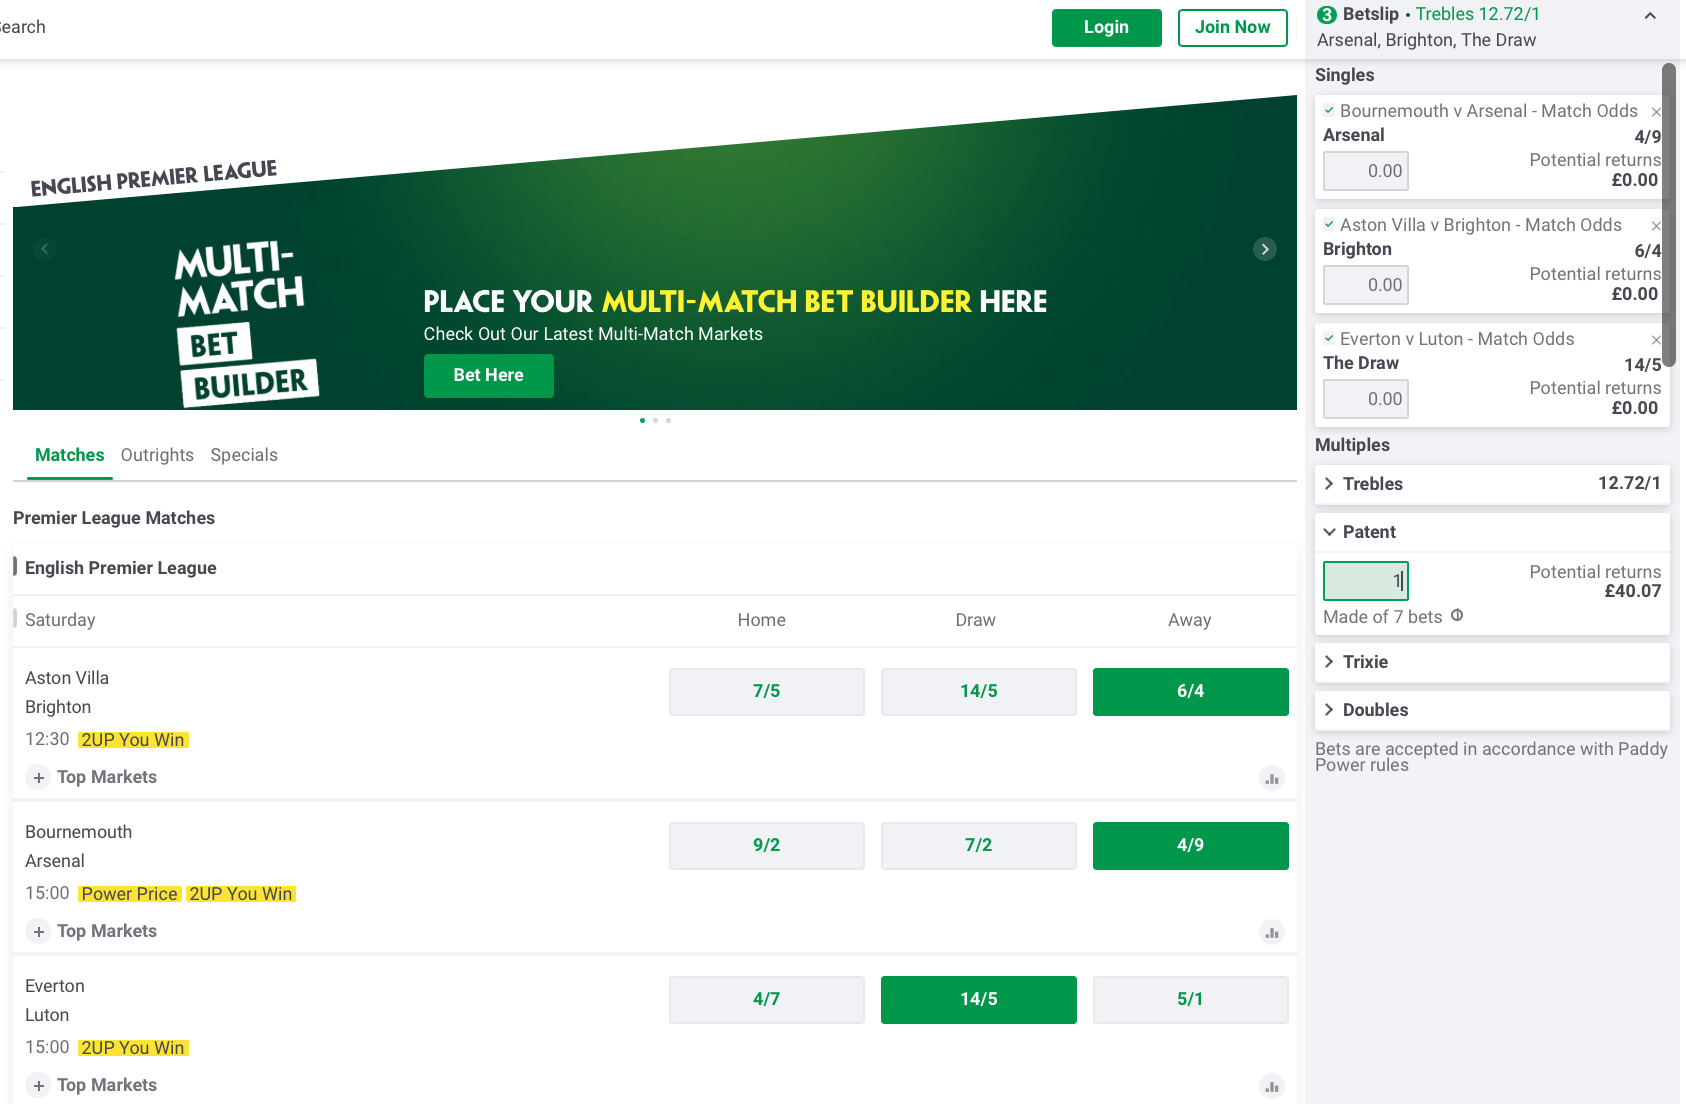Go to the previous carousel slide
This screenshot has height=1104, width=1686.
[45, 249]
